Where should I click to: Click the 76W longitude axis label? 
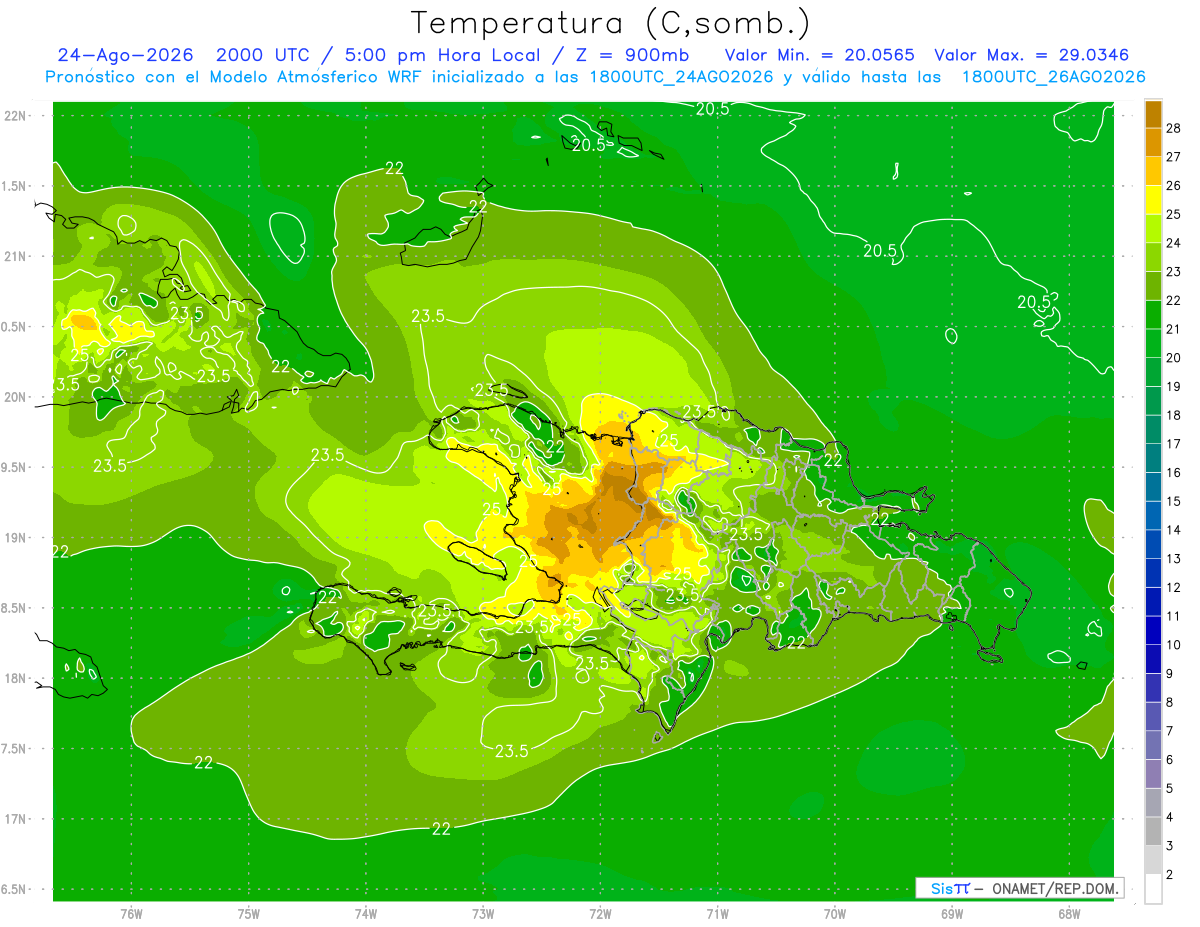[x=131, y=913]
